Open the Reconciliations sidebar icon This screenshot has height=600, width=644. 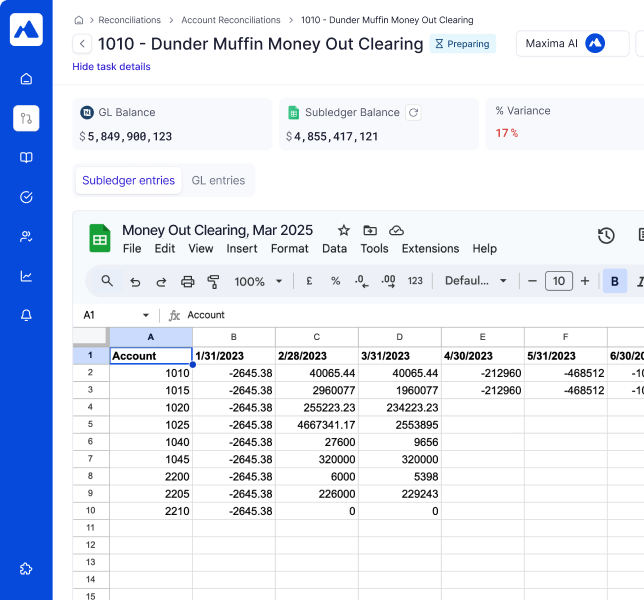[26, 118]
